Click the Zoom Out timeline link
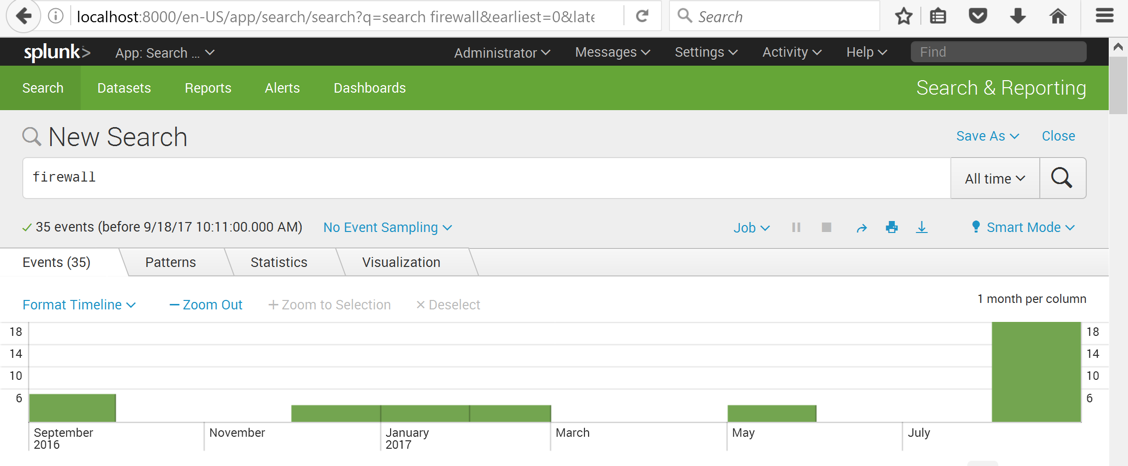The width and height of the screenshot is (1128, 466). tap(206, 305)
